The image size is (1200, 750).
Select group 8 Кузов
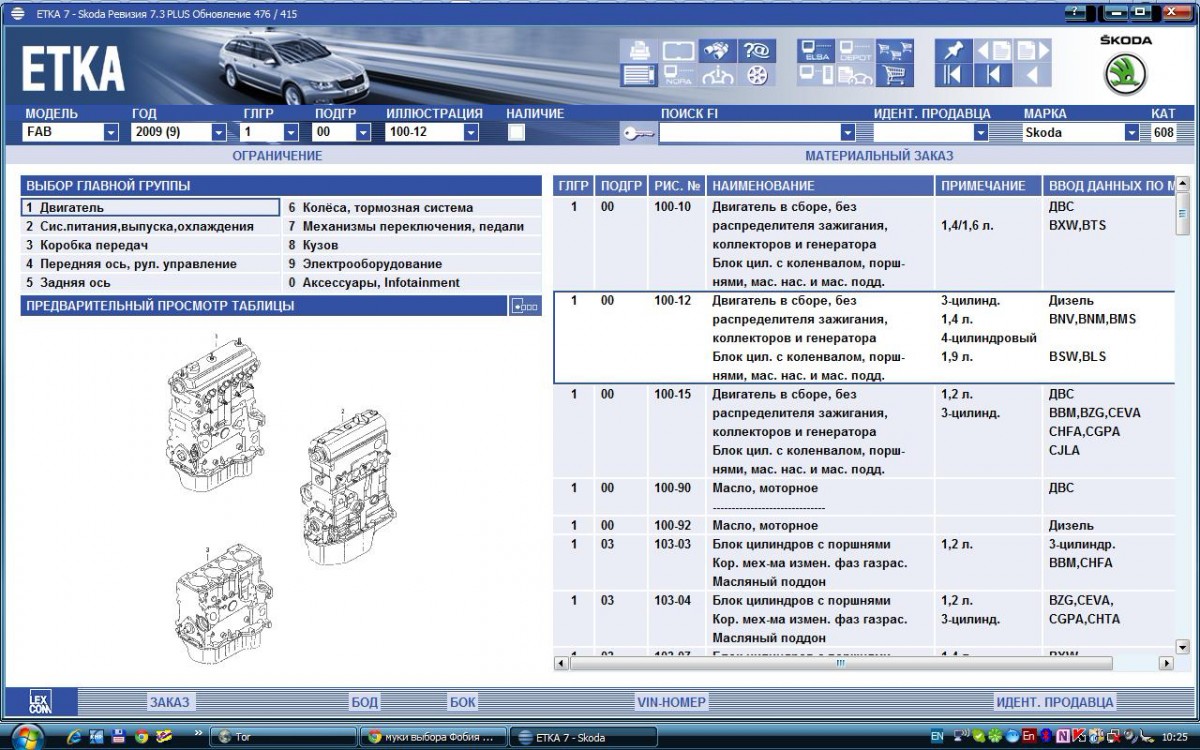[412, 245]
